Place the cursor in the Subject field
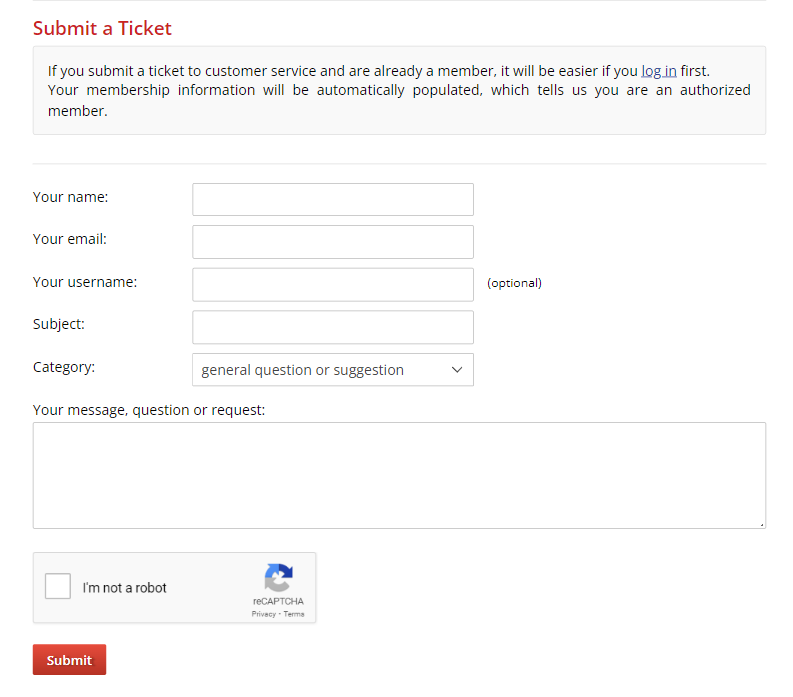Screen dimensions: 793x697 point(332,327)
